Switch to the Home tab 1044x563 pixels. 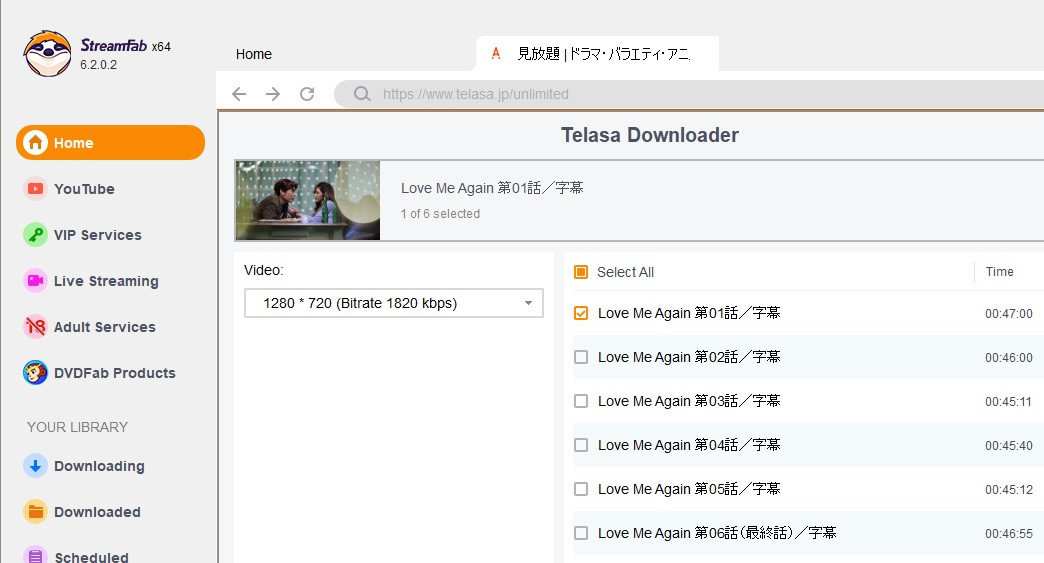(x=254, y=54)
